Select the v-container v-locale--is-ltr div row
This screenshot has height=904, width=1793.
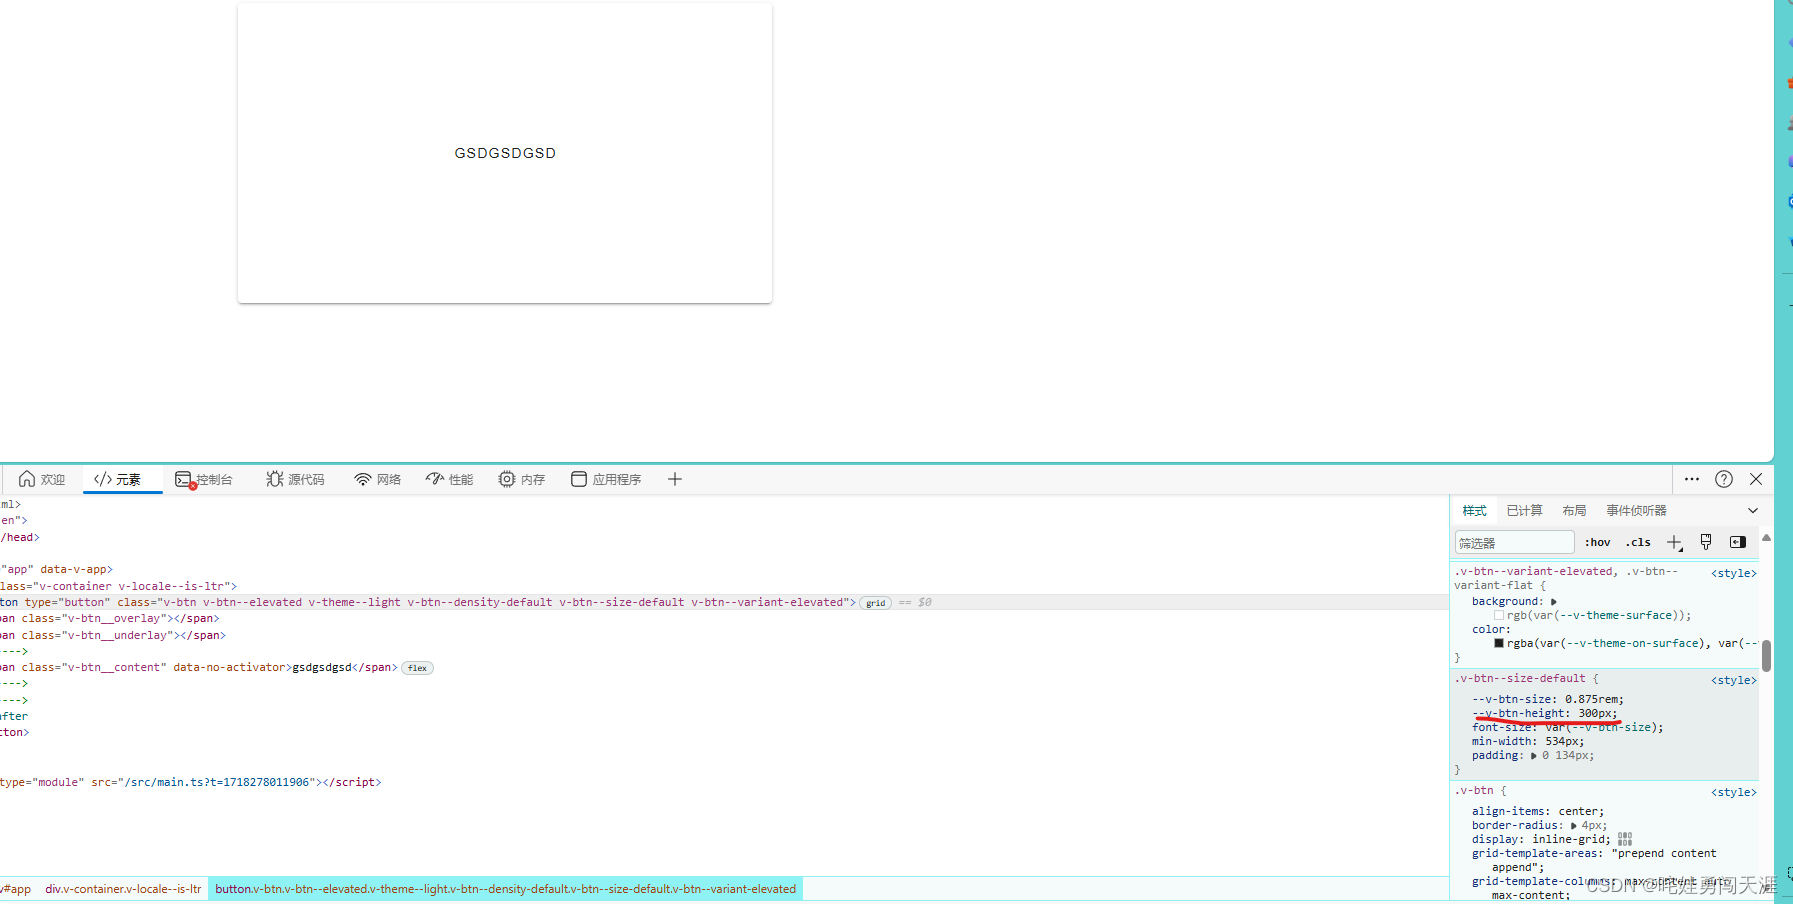(724, 586)
